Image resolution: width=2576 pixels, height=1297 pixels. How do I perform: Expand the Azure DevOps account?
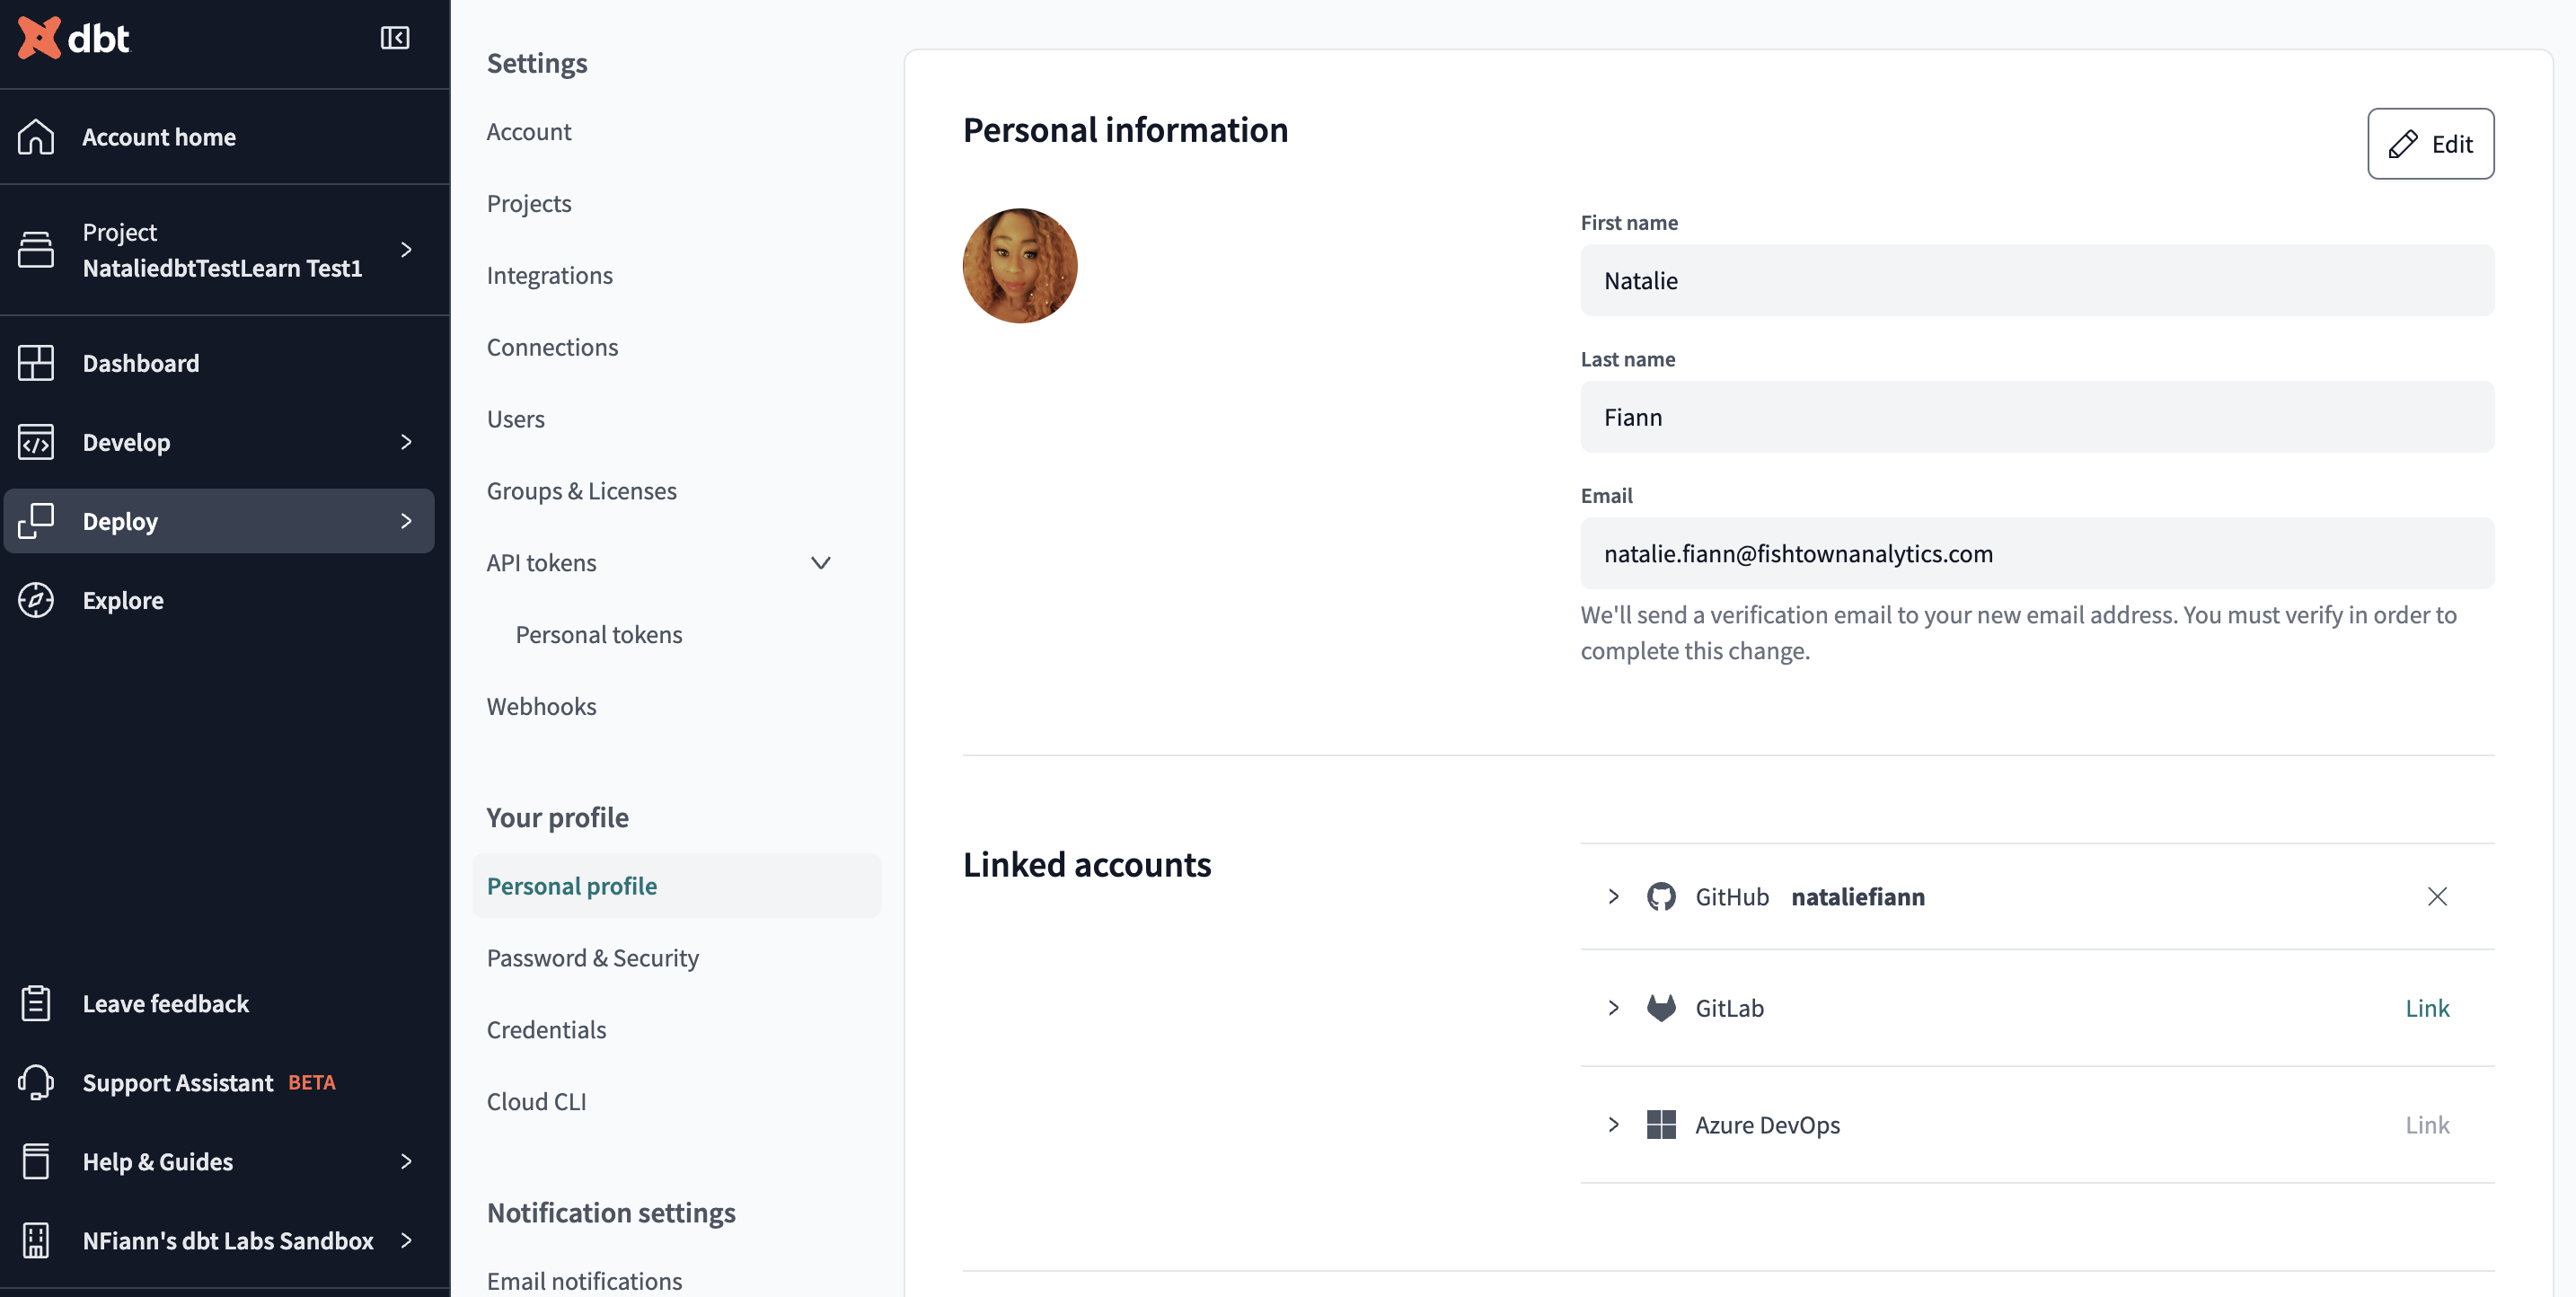1612,1124
